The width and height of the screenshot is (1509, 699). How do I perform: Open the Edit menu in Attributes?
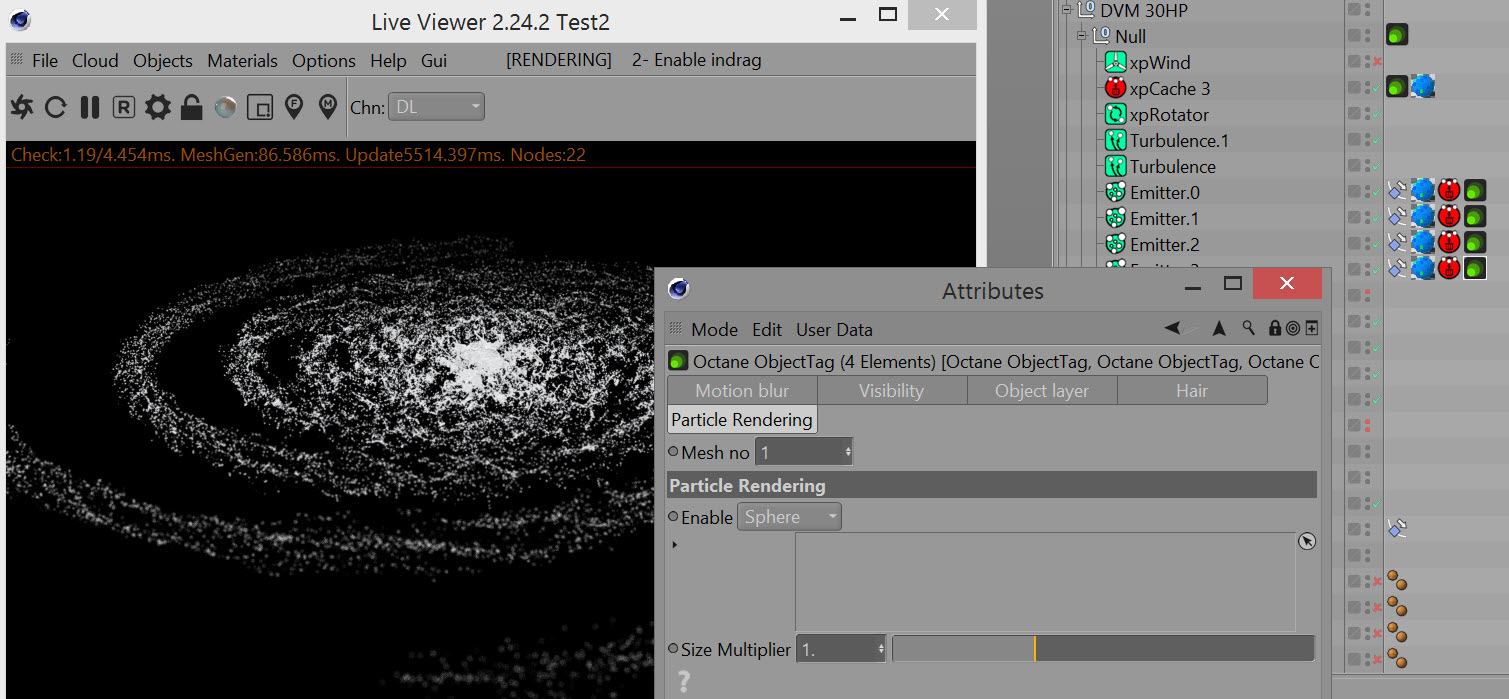pos(767,330)
